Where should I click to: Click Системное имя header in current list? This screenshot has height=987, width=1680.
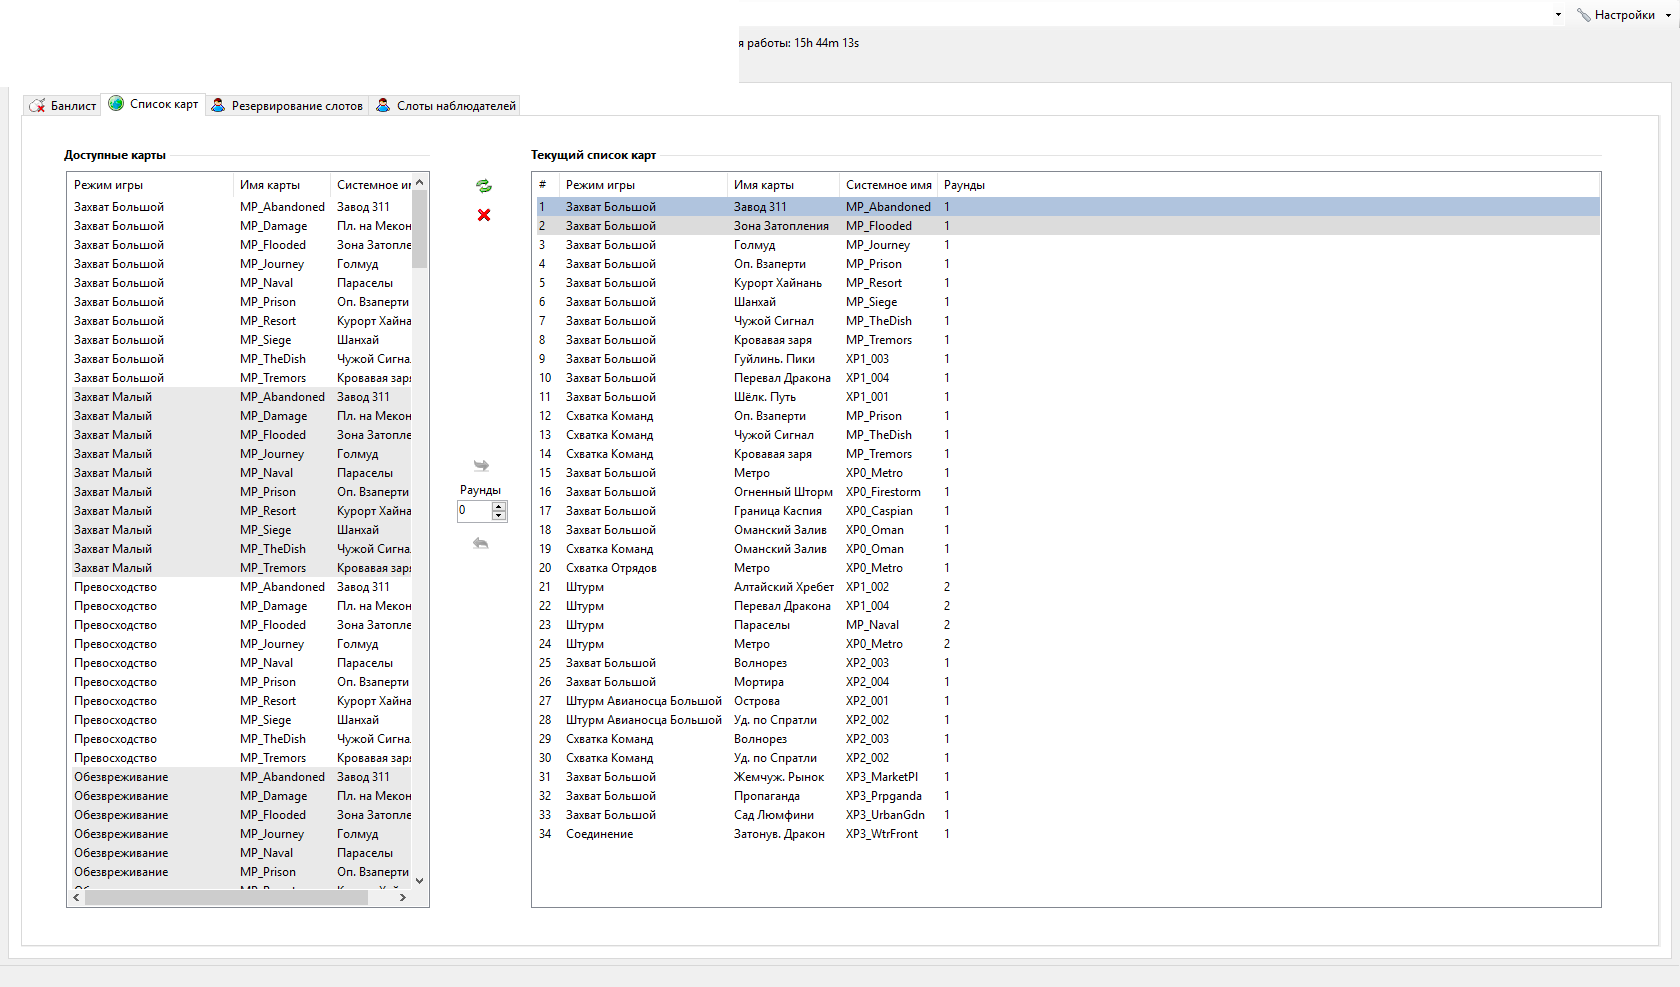(889, 185)
